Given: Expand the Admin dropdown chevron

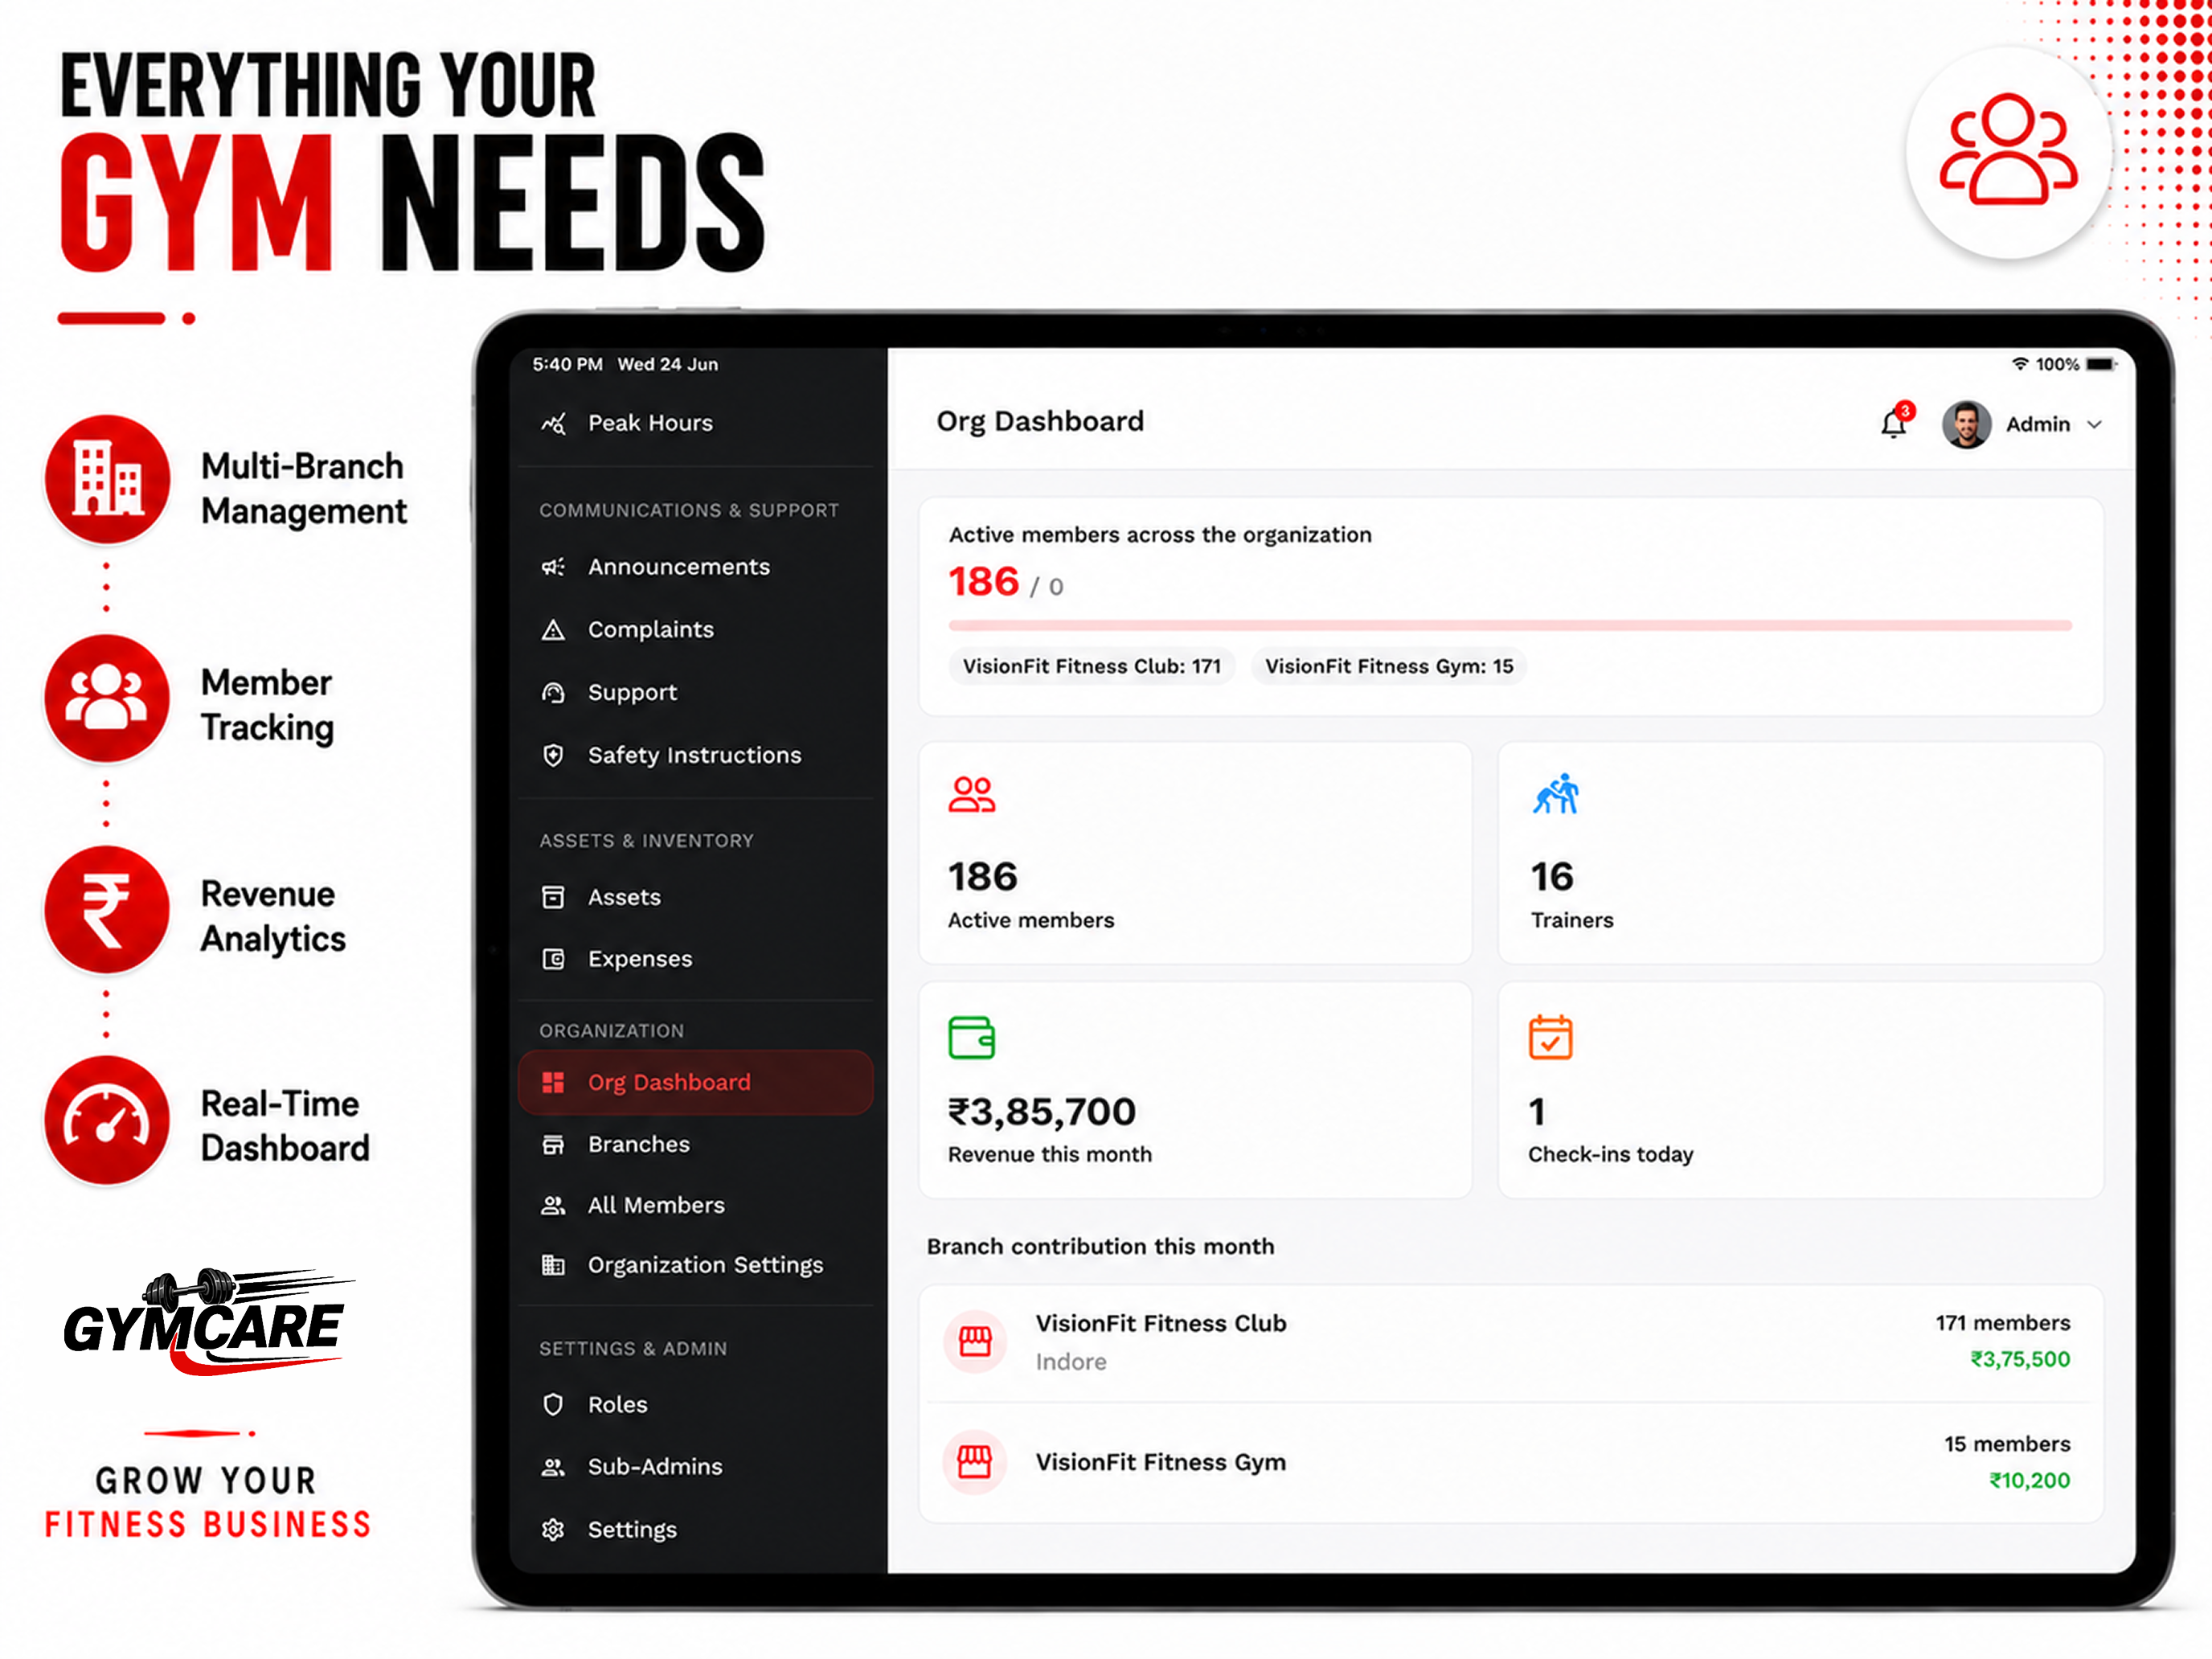Looking at the screenshot, I should tap(2094, 425).
